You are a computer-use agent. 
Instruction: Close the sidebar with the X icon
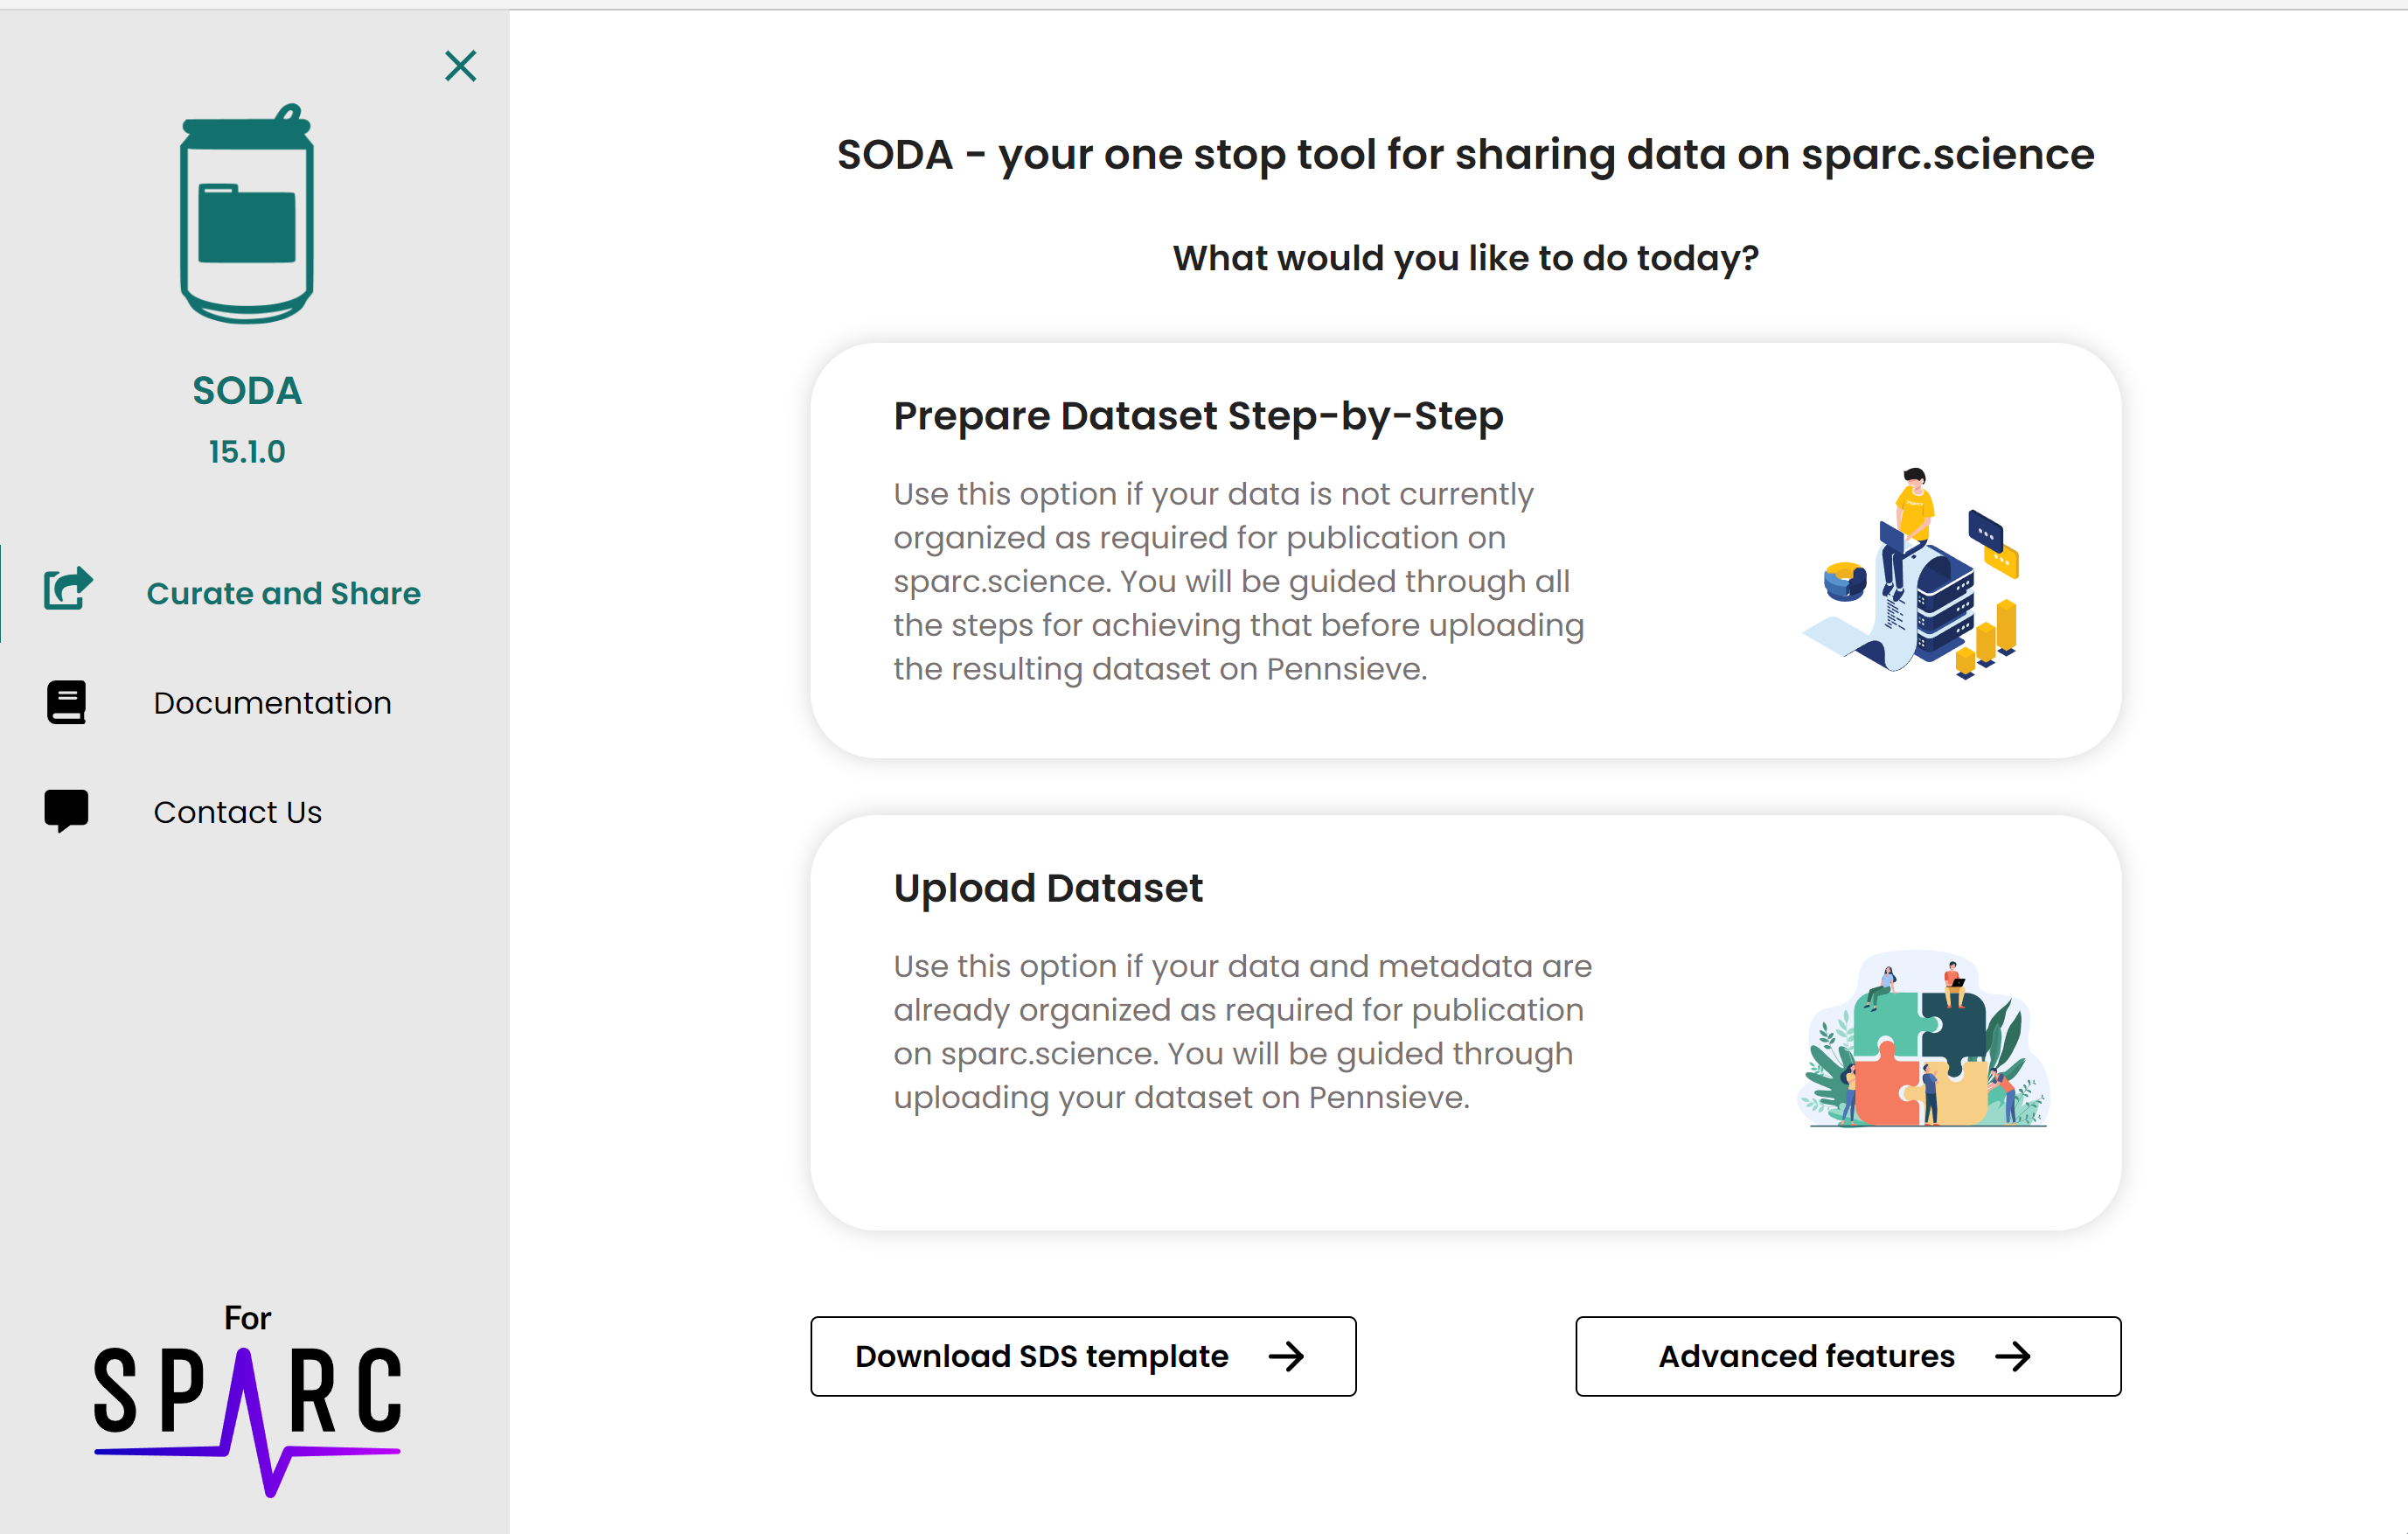coord(460,66)
